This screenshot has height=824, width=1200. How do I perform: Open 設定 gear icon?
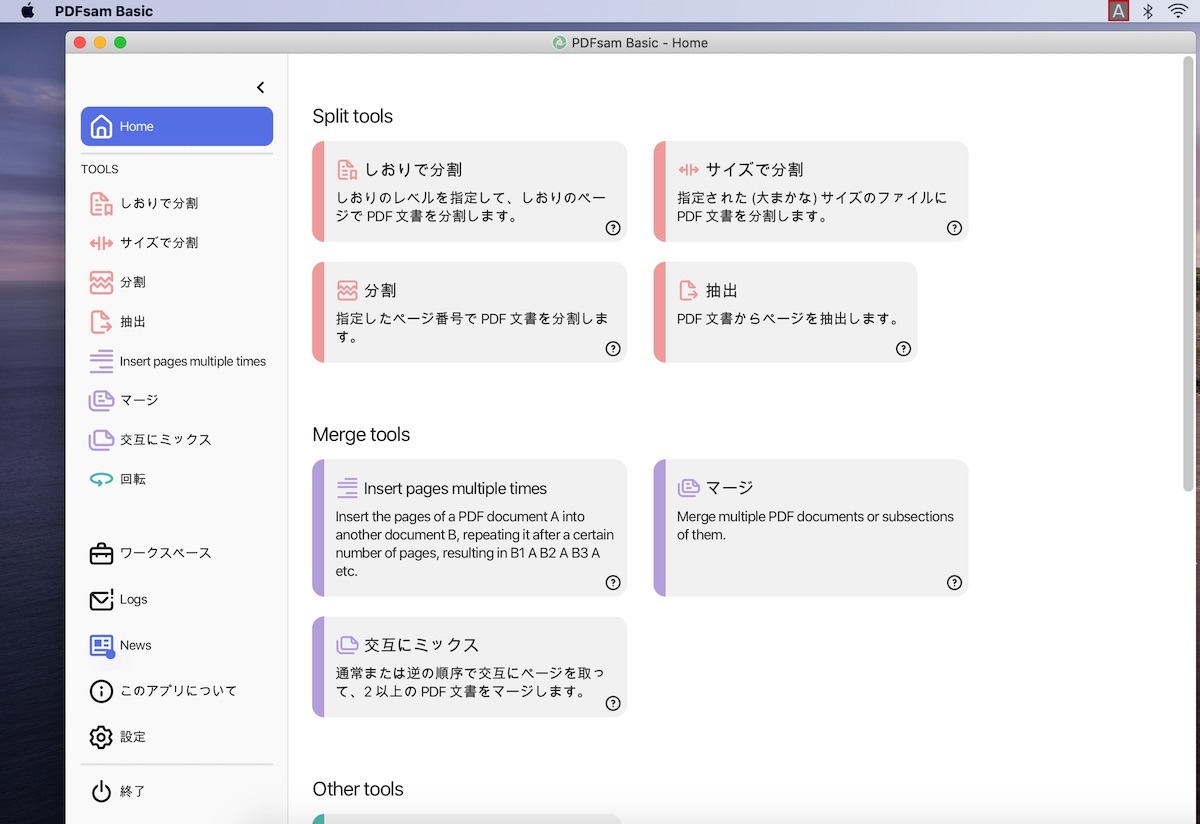point(101,737)
